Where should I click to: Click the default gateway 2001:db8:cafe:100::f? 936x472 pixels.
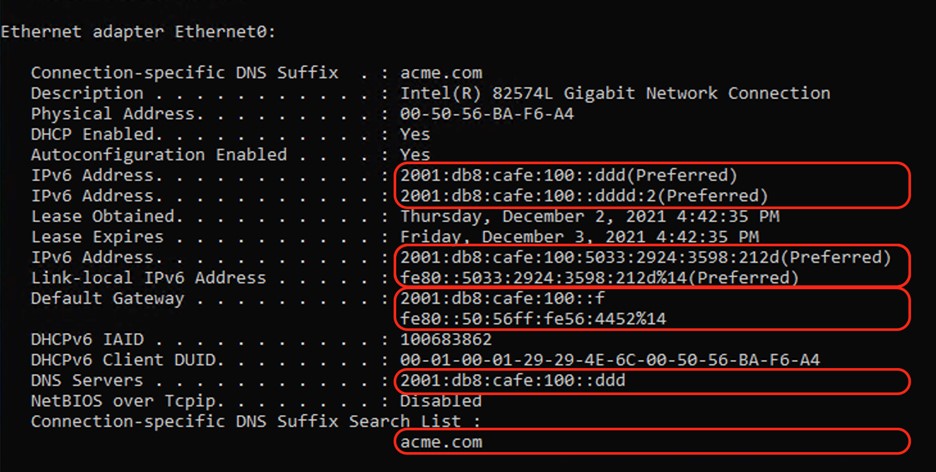(502, 299)
